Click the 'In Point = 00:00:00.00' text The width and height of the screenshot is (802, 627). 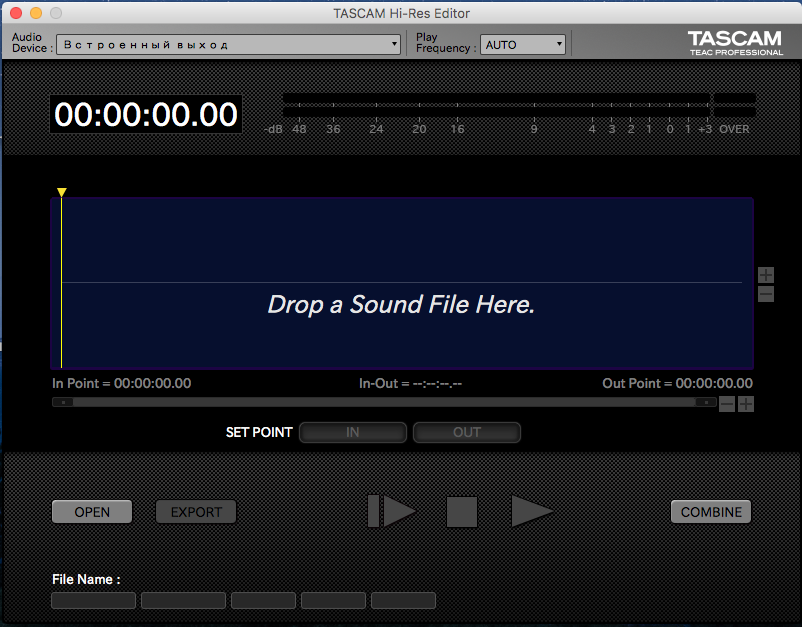(122, 384)
